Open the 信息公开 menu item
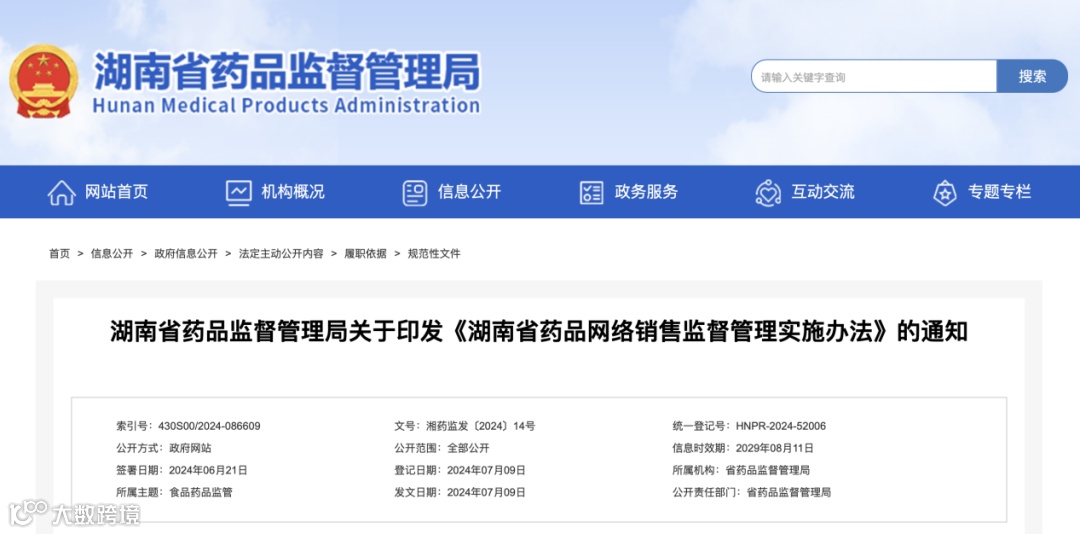The image size is (1080, 534). 470,192
